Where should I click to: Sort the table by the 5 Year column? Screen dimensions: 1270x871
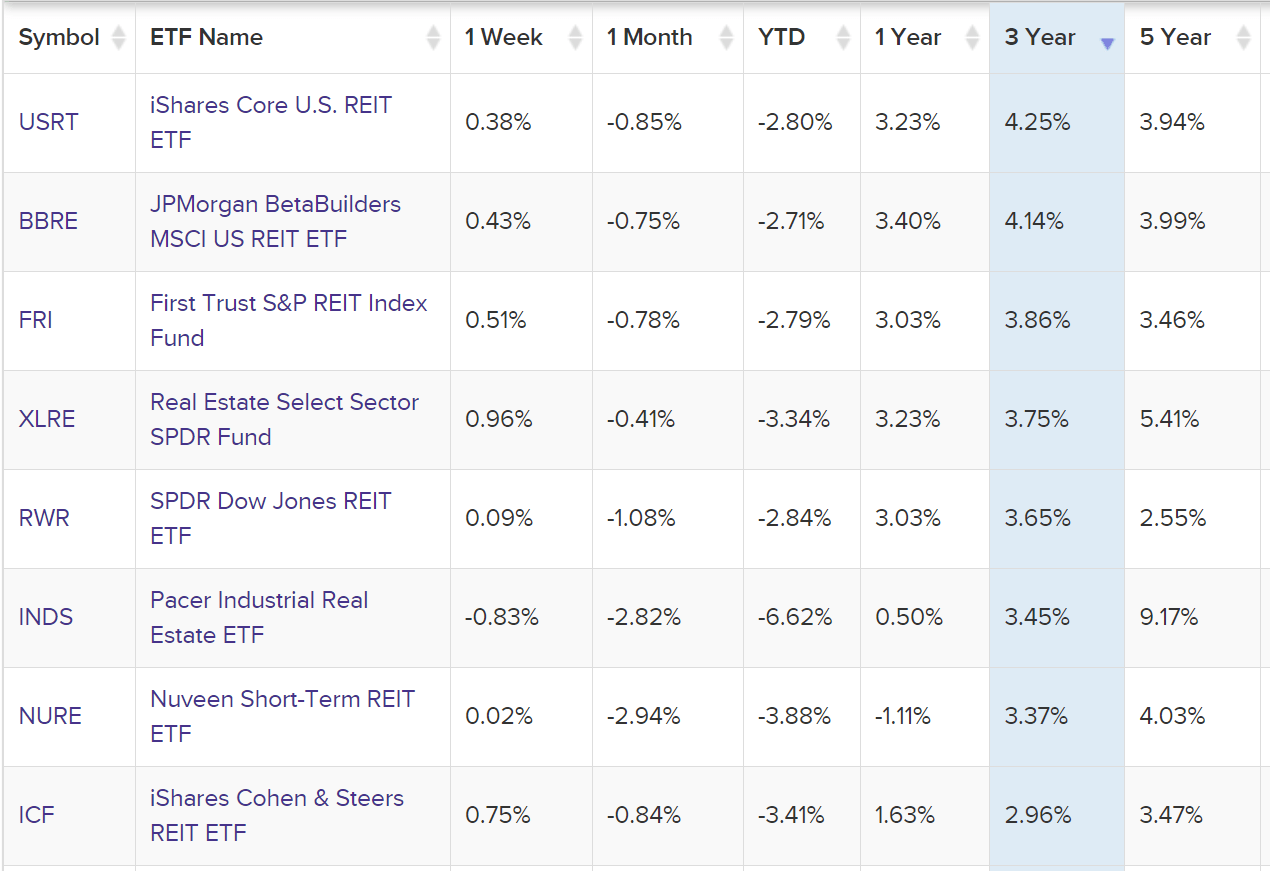pyautogui.click(x=1175, y=37)
